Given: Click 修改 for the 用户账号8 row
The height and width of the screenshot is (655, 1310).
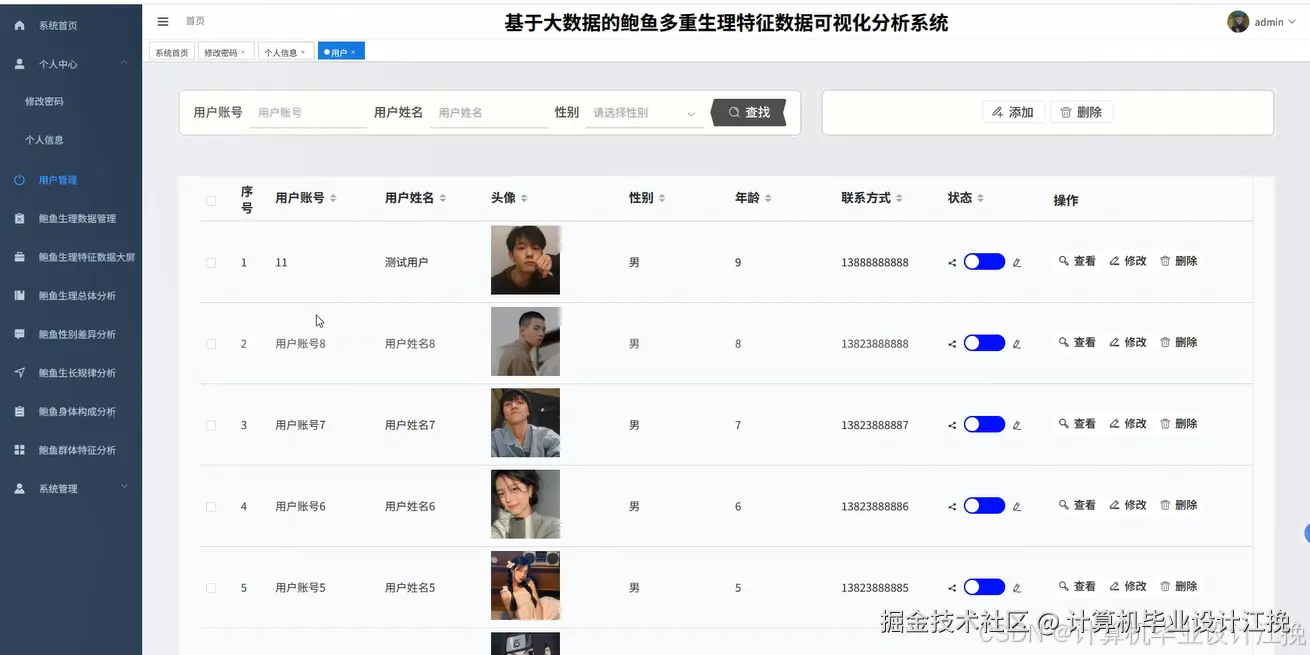Looking at the screenshot, I should [x=1128, y=342].
